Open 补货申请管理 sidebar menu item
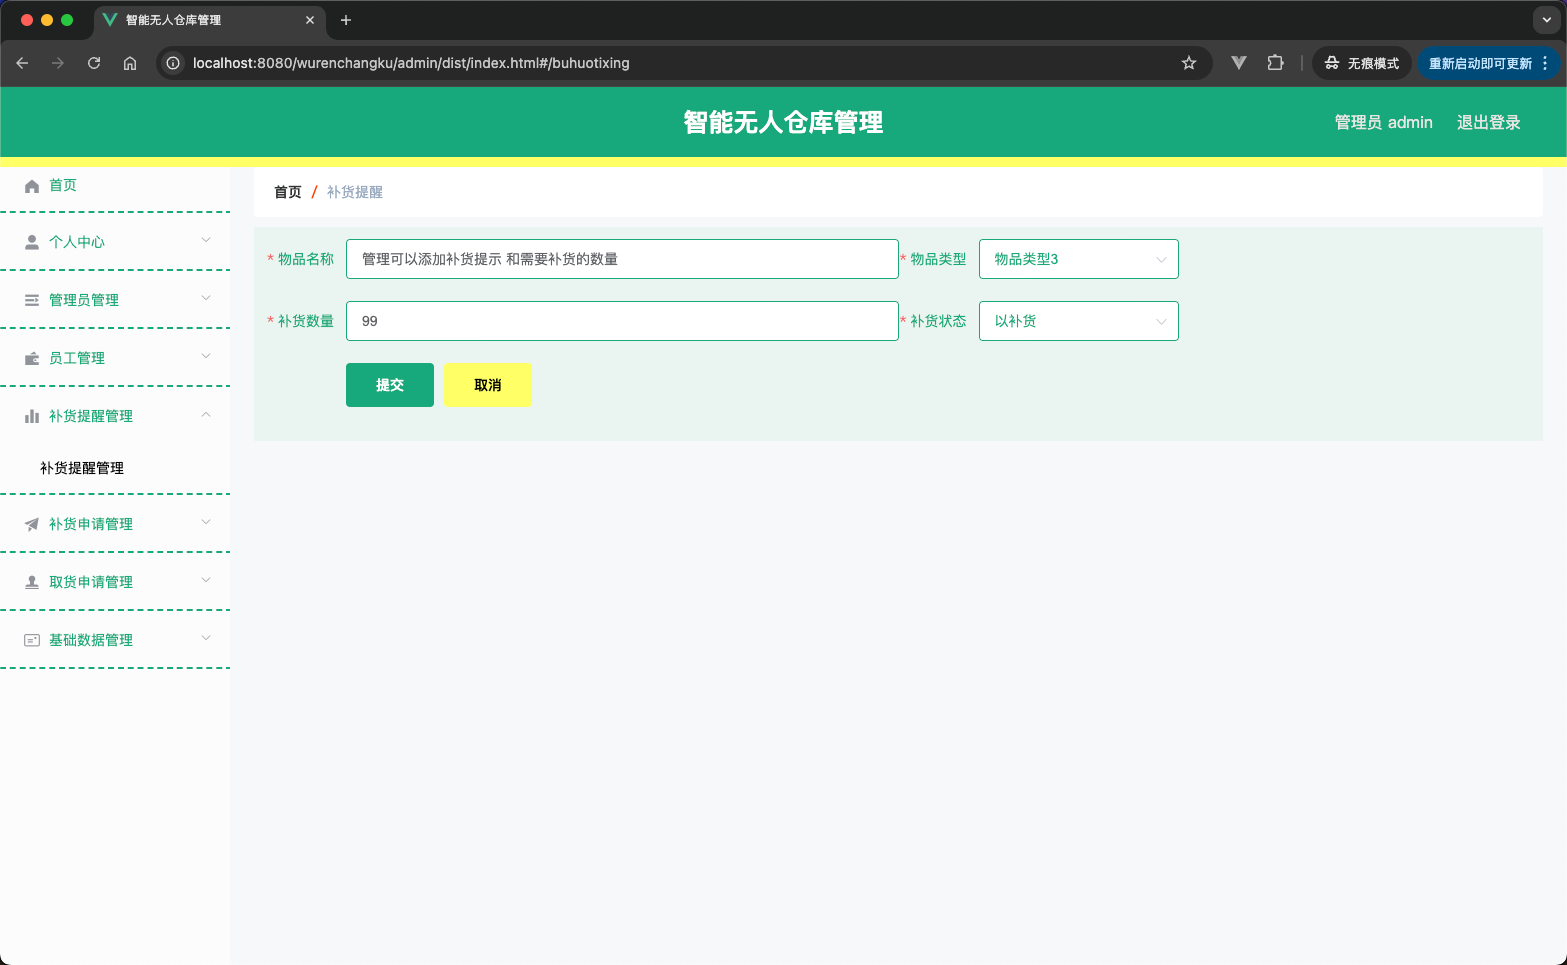The image size is (1567, 965). (x=115, y=524)
